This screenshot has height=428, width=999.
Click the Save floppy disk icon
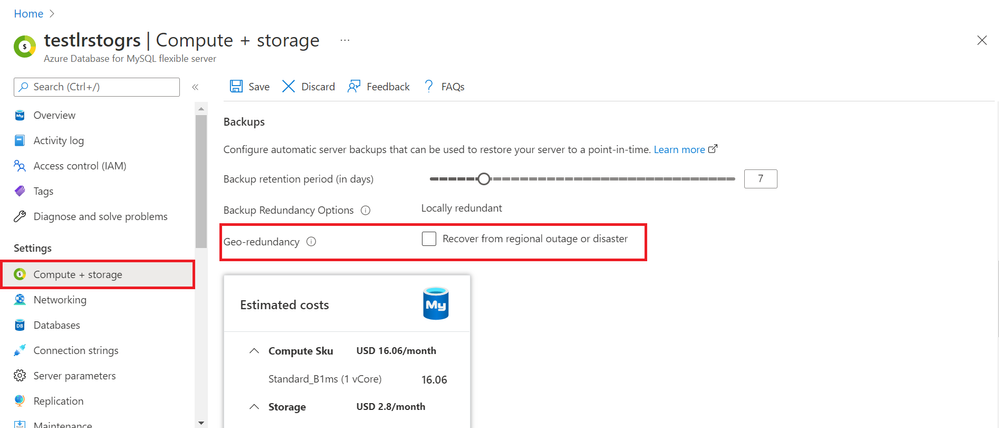pos(236,87)
